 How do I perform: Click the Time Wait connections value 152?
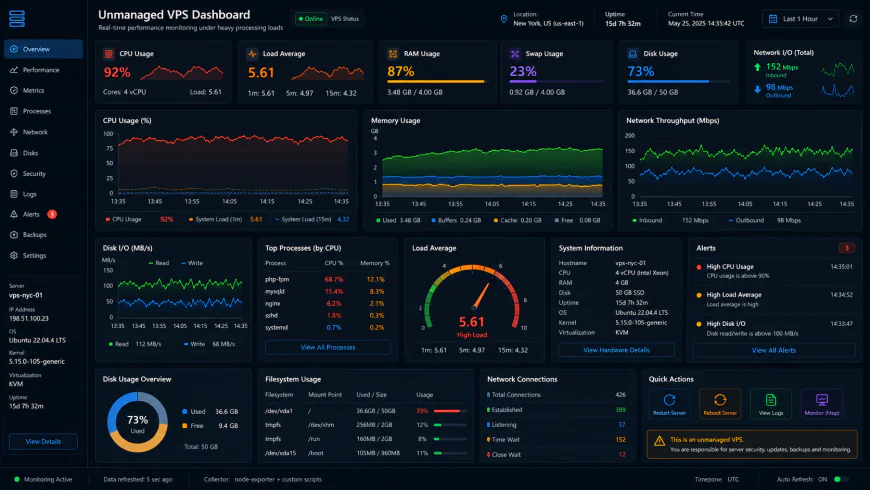(620, 440)
